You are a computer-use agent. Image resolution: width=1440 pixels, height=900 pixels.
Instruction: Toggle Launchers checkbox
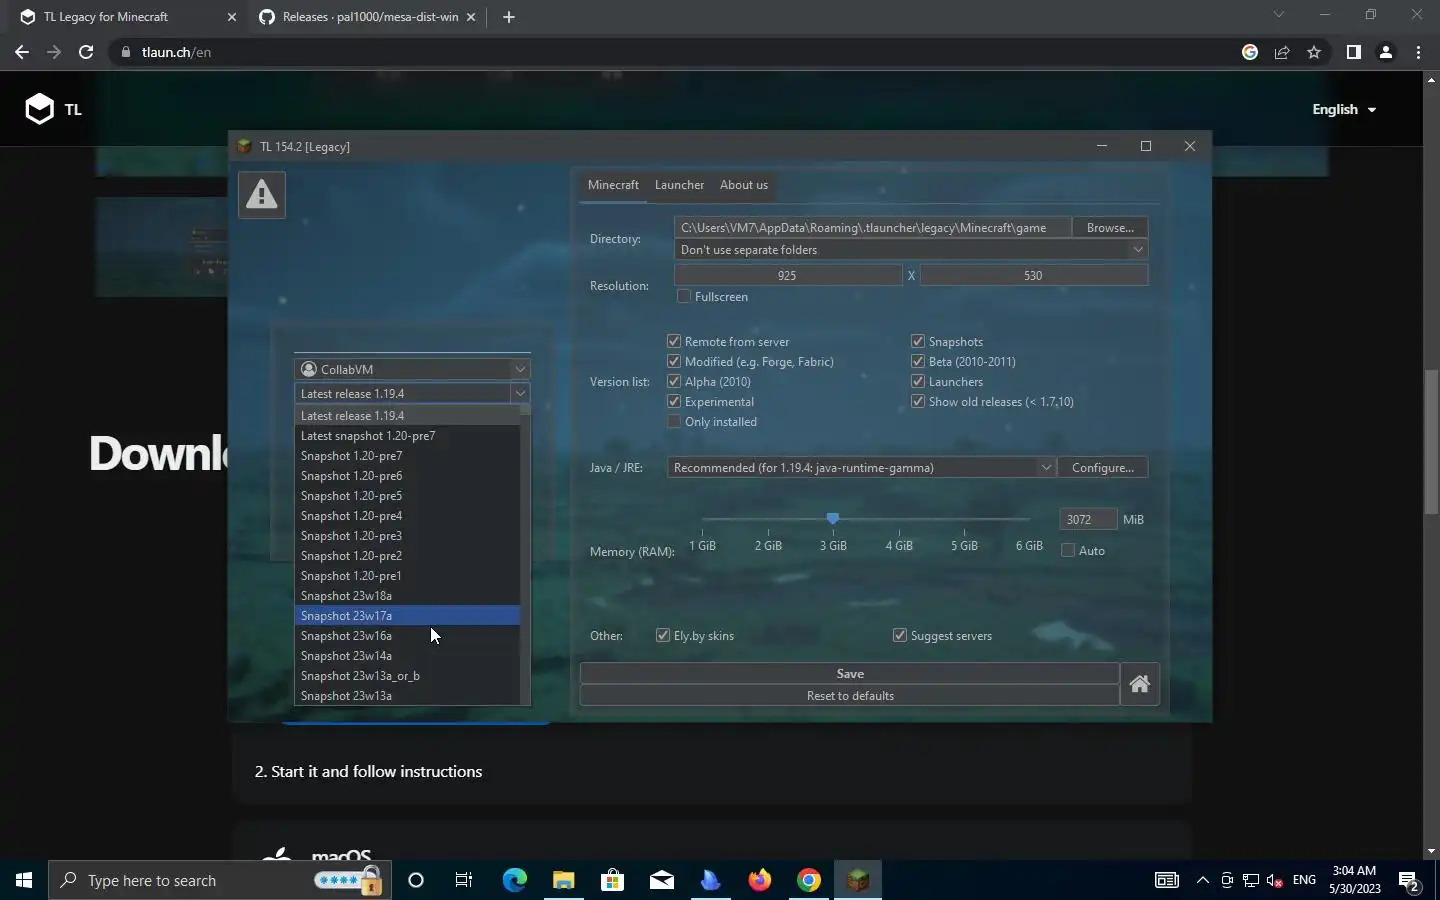tap(918, 381)
